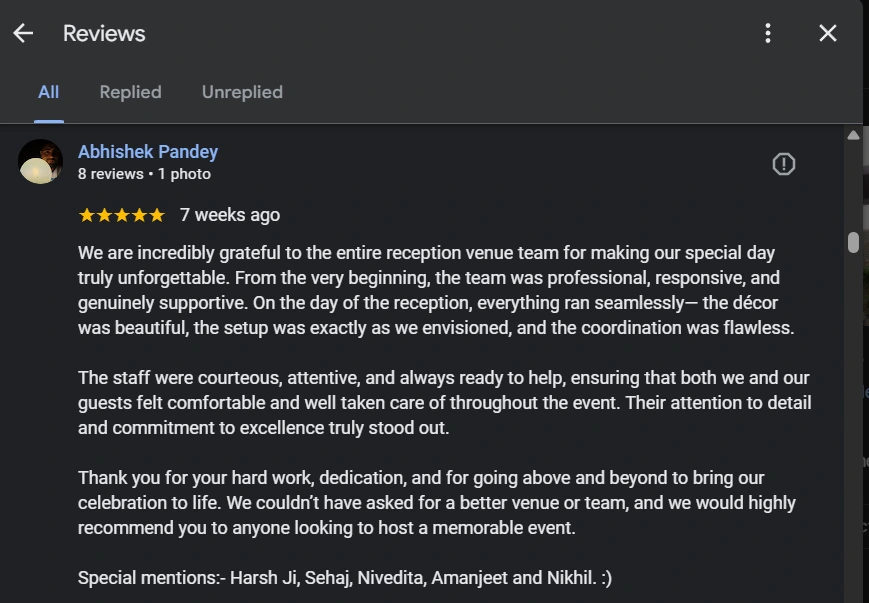Click Abhishek Pandey's profile picture

41,161
